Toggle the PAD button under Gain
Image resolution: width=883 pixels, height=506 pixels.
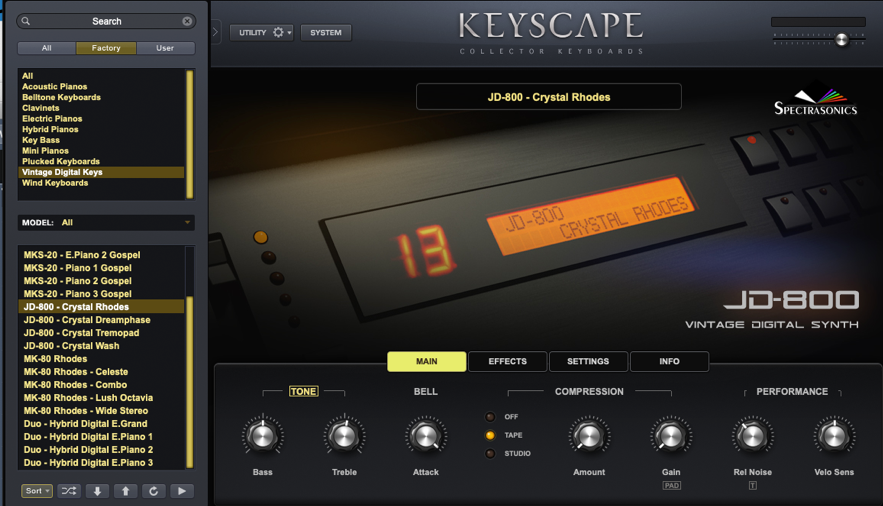pos(671,485)
